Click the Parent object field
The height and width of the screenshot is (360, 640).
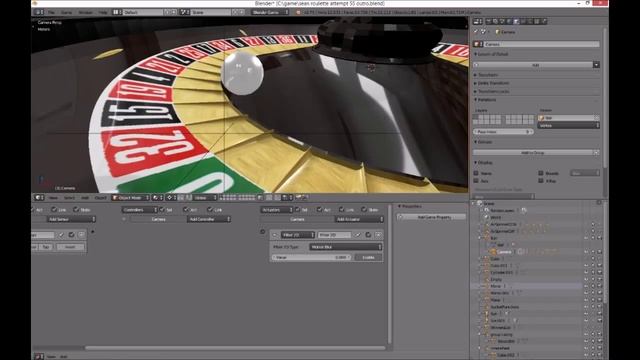click(x=569, y=118)
